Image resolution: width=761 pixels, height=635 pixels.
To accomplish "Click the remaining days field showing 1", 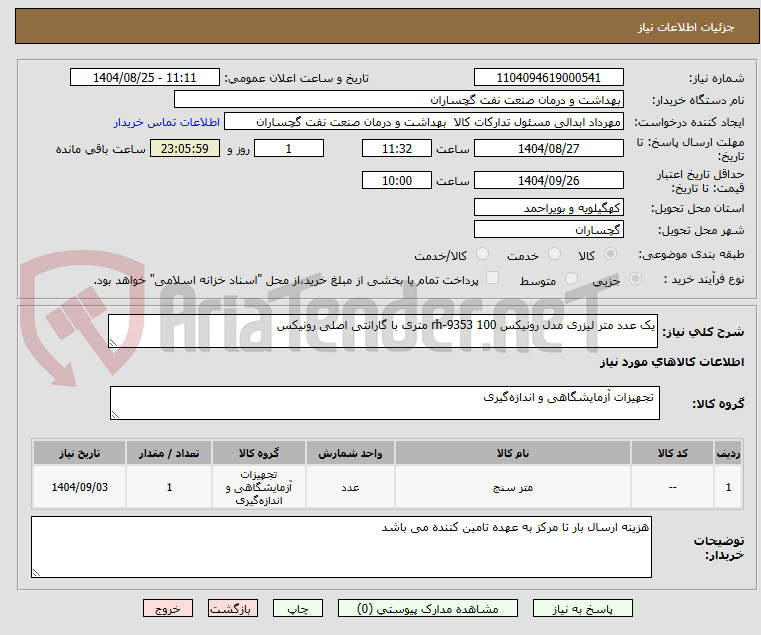I will [289, 149].
